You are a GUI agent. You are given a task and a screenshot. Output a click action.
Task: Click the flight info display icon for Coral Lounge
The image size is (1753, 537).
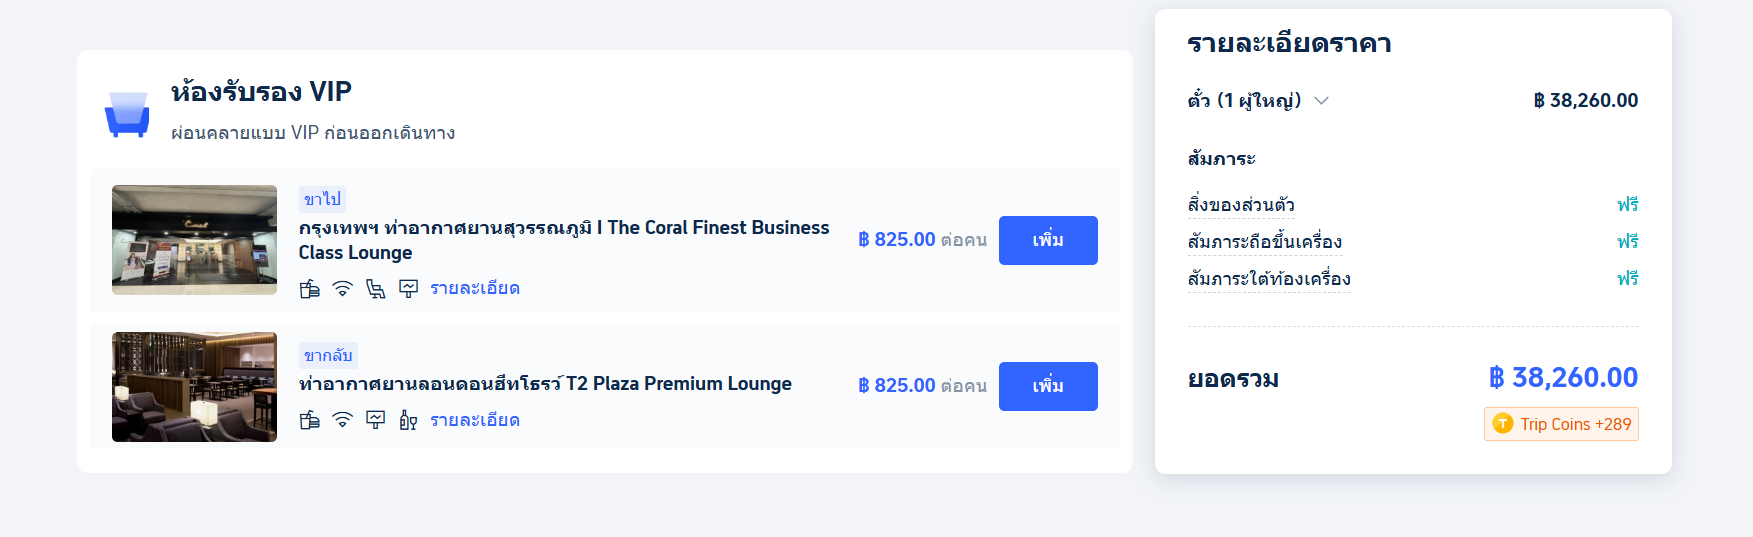click(408, 289)
